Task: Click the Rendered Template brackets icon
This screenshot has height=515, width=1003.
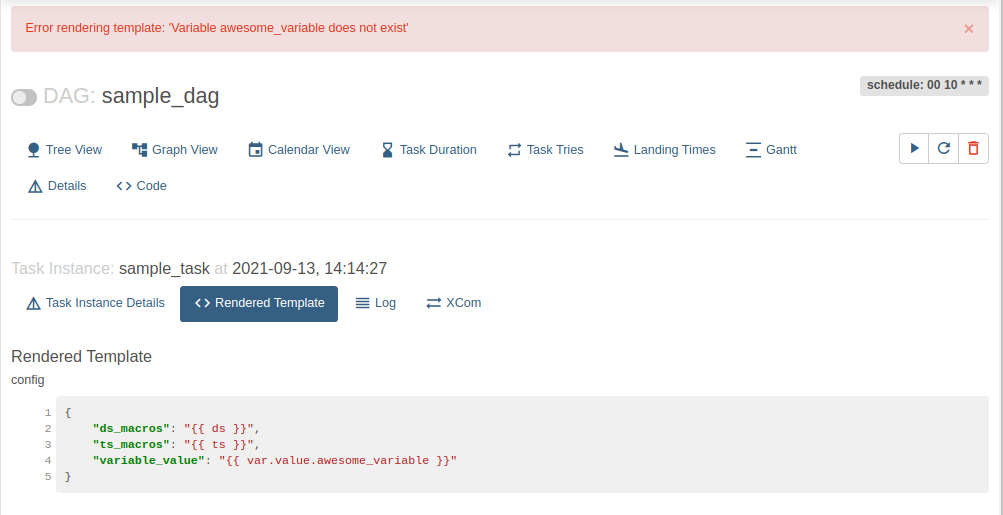Action: 202,303
